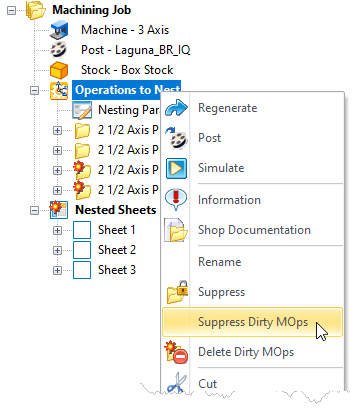This screenshot has width=364, height=417.
Task: Open the Nesting Parameters item
Action: tap(129, 110)
